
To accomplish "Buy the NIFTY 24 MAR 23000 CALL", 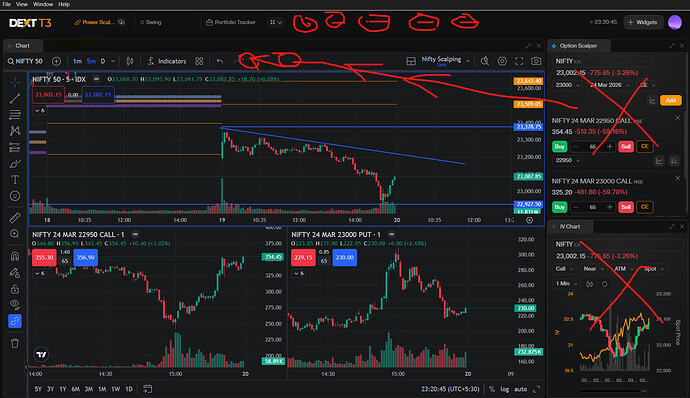I will [x=560, y=207].
